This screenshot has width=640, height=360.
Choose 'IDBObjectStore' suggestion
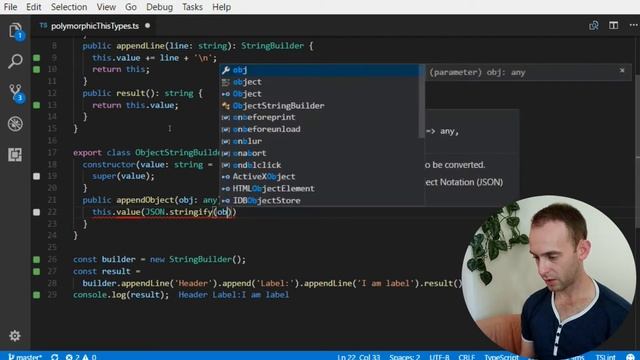pyautogui.click(x=320, y=200)
